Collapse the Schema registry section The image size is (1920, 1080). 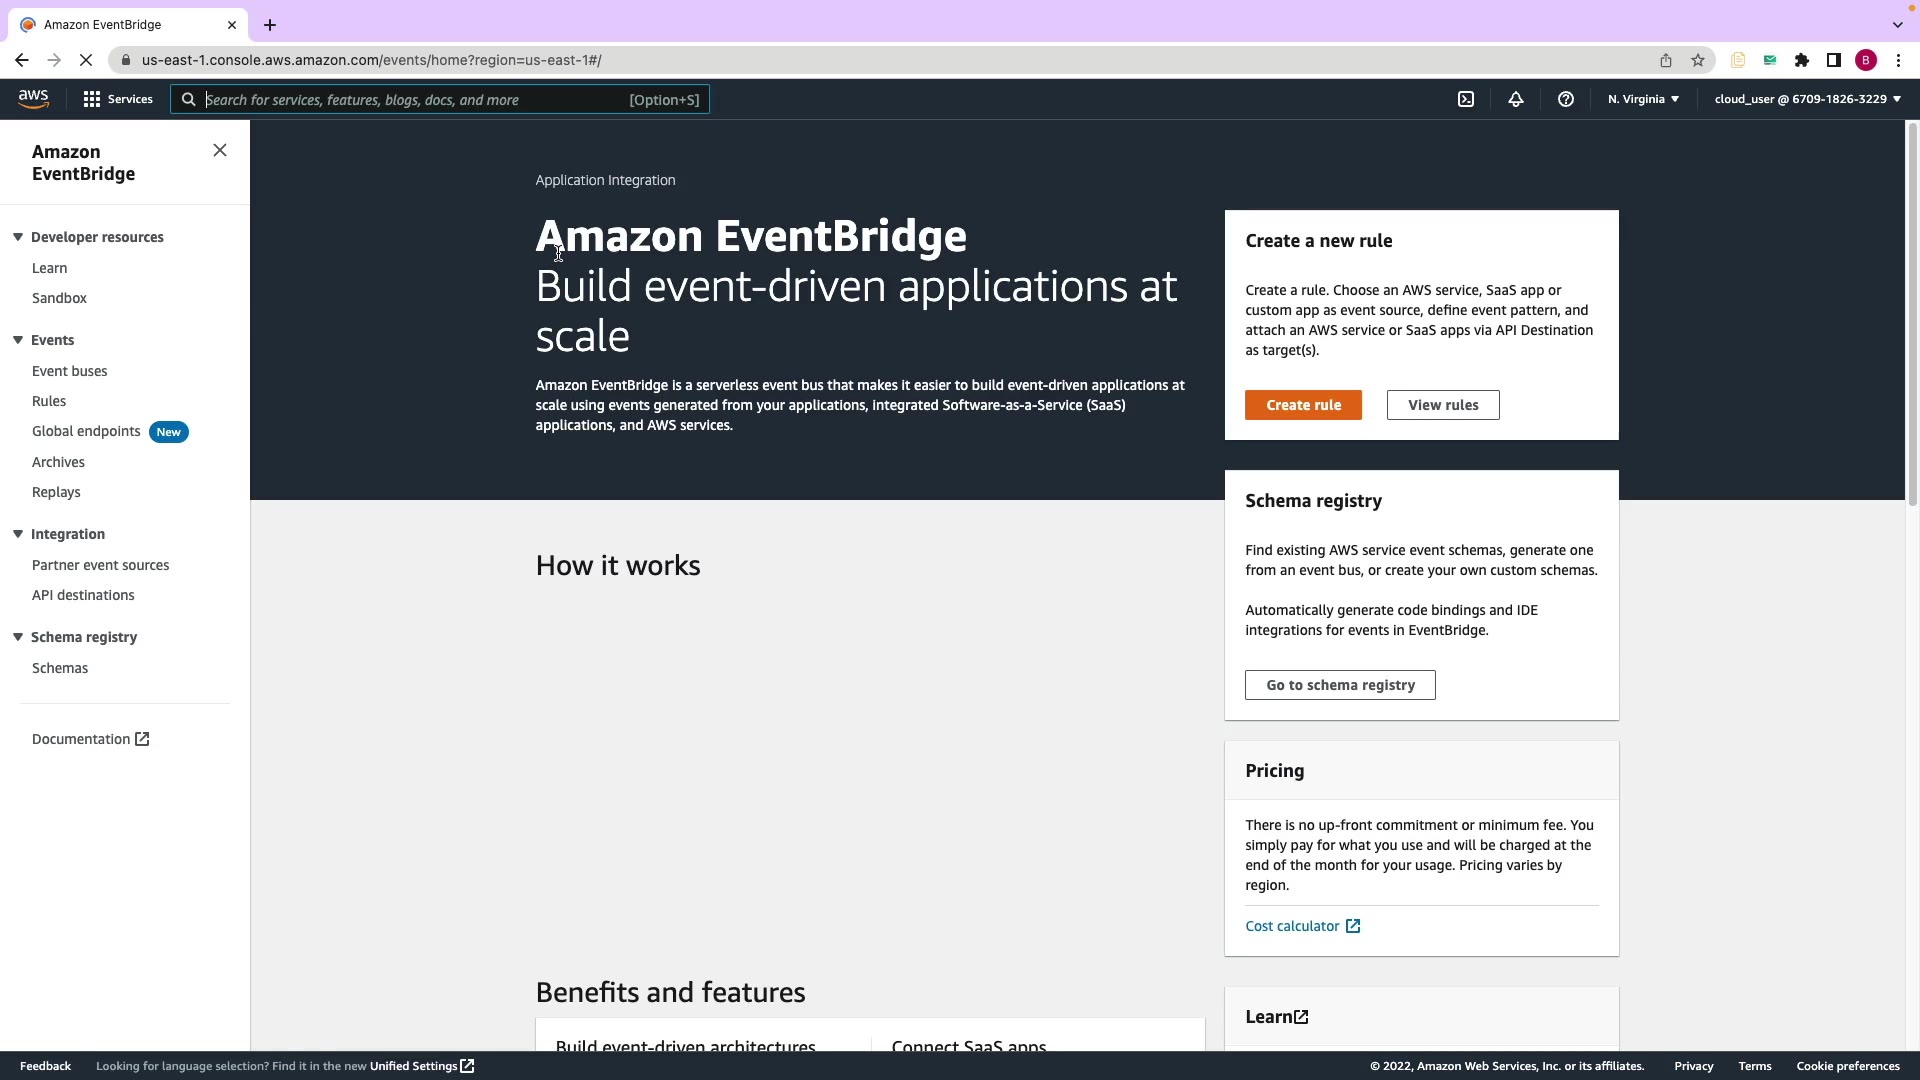[x=18, y=637]
